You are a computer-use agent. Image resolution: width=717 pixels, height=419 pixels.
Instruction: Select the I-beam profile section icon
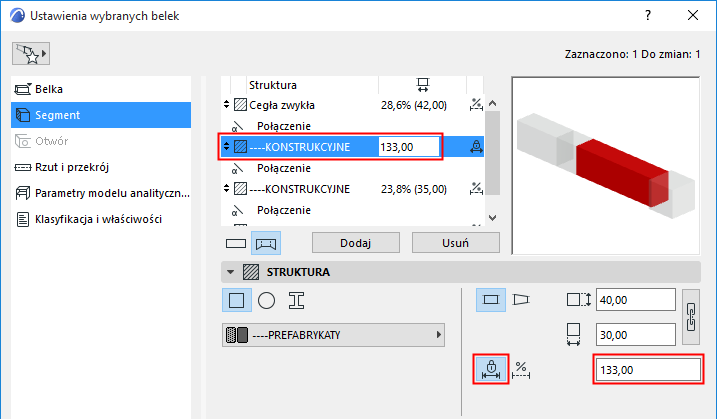(x=296, y=299)
